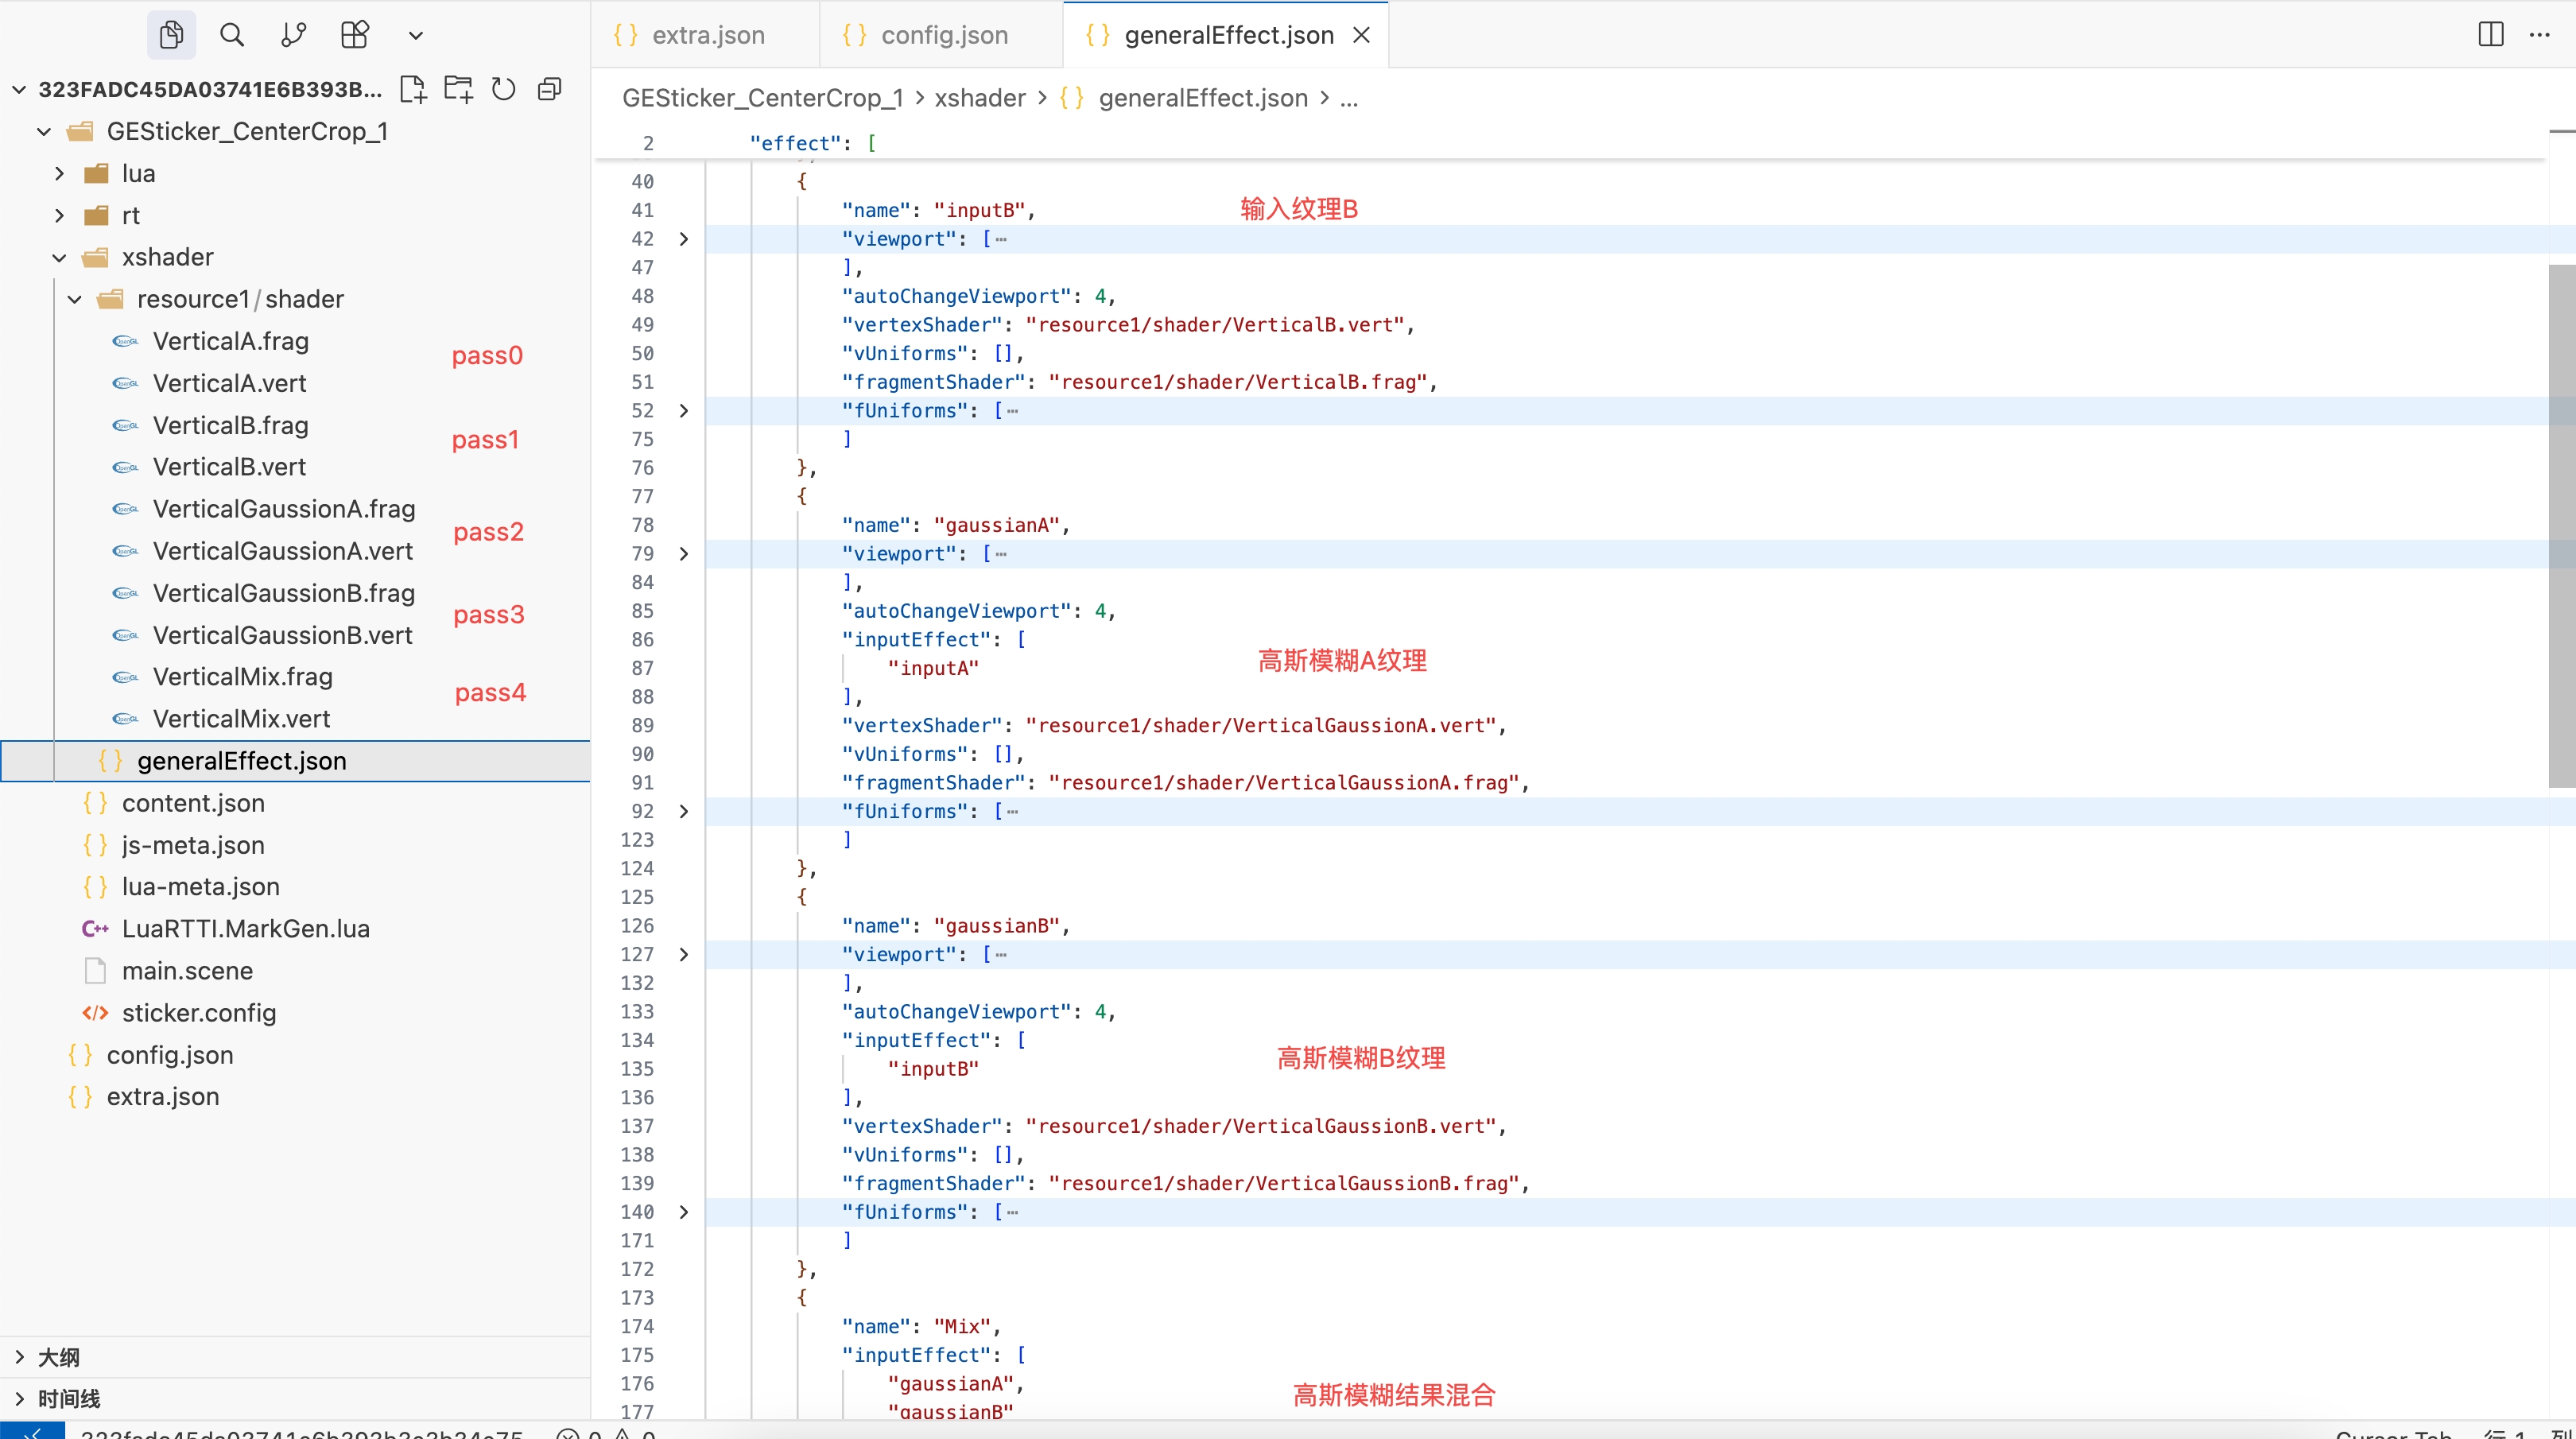Open the Search view icon
The image size is (2576, 1439).
tap(232, 35)
